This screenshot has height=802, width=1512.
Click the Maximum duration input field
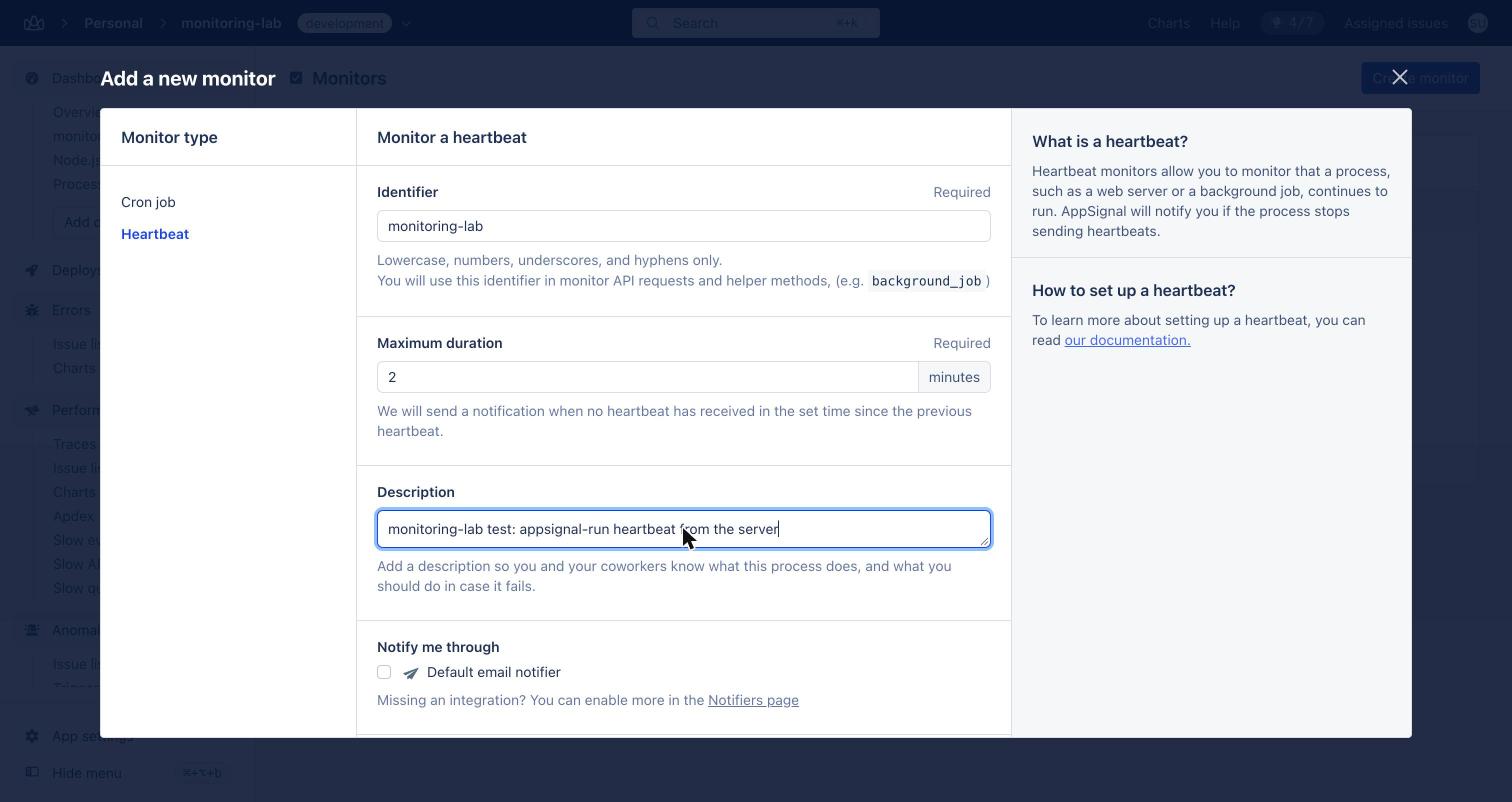tap(647, 377)
